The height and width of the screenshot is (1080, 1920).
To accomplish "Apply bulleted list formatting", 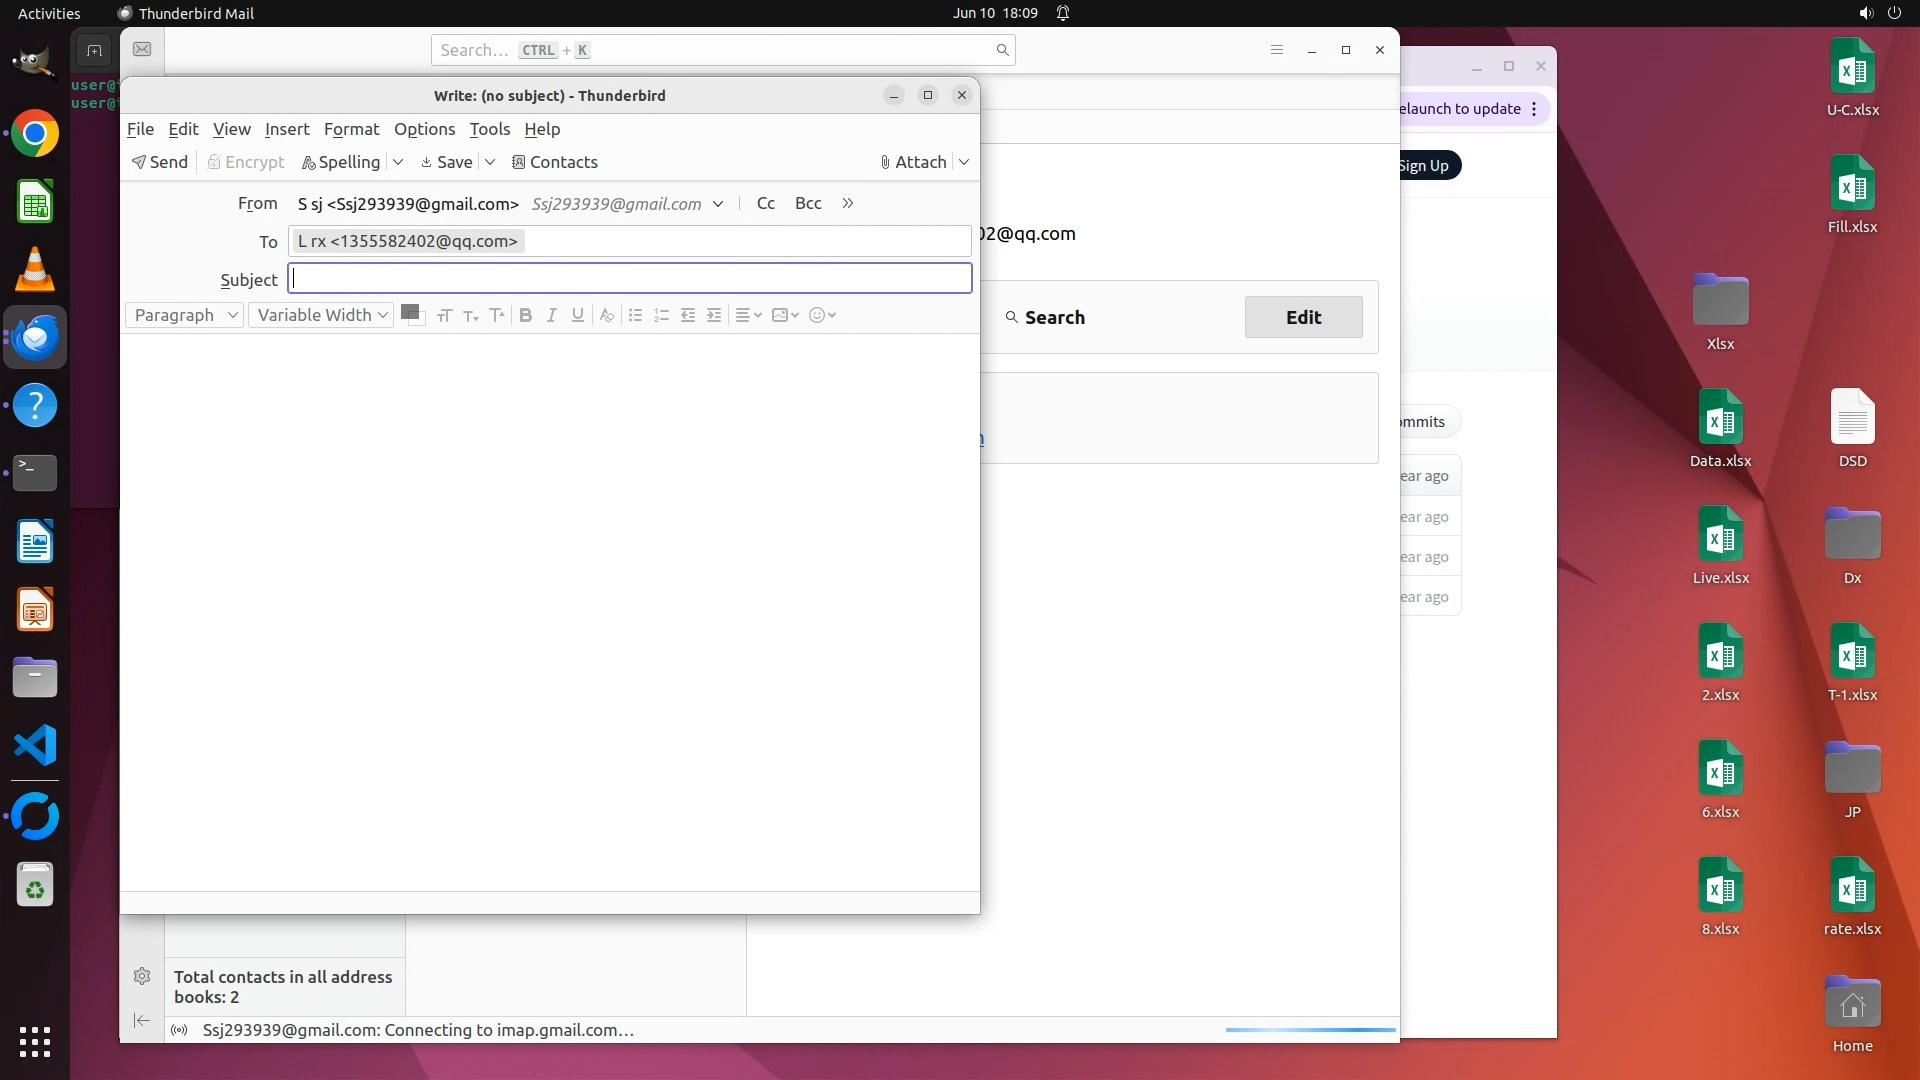I will (x=635, y=315).
